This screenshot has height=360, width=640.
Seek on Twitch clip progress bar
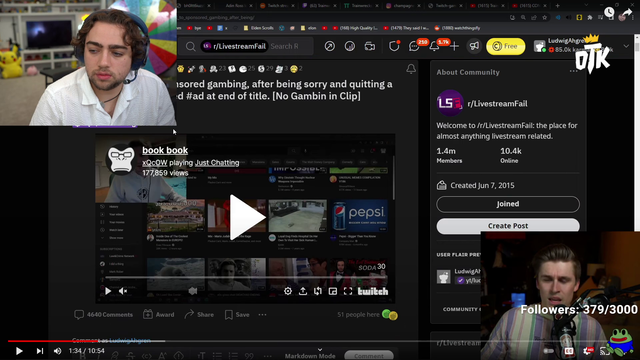(x=245, y=278)
